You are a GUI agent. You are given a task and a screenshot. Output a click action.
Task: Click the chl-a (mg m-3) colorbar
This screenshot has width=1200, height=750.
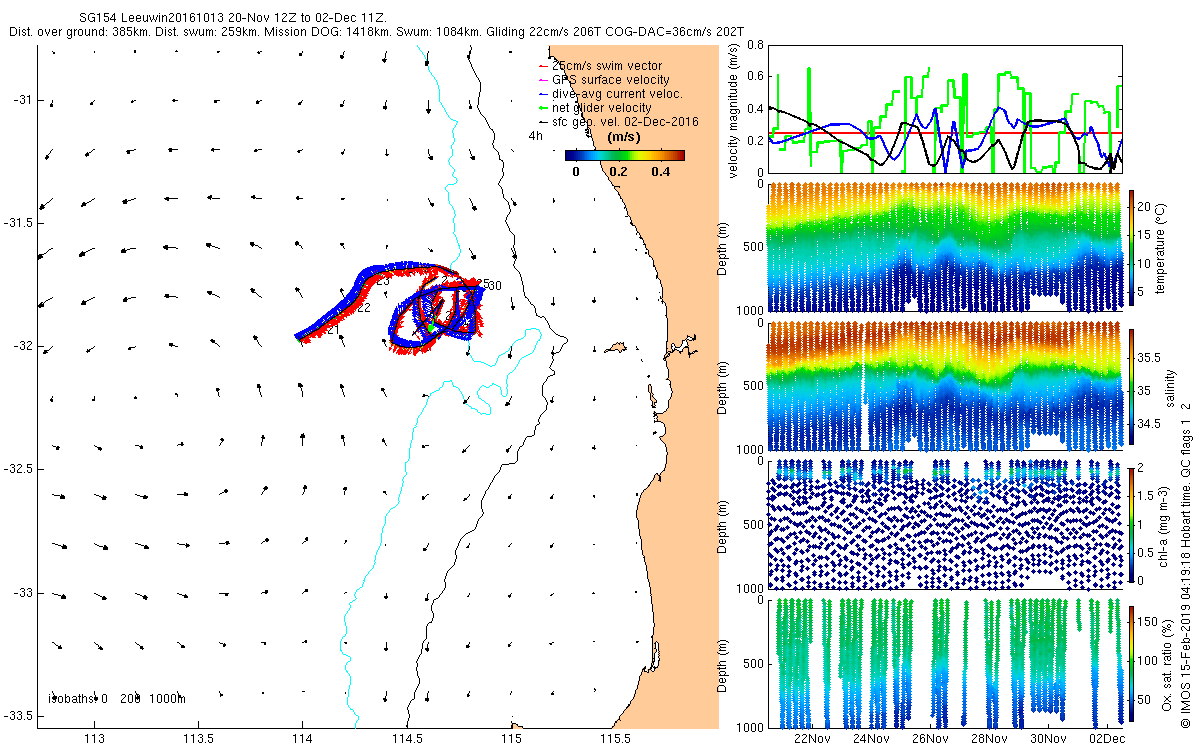tap(1132, 524)
